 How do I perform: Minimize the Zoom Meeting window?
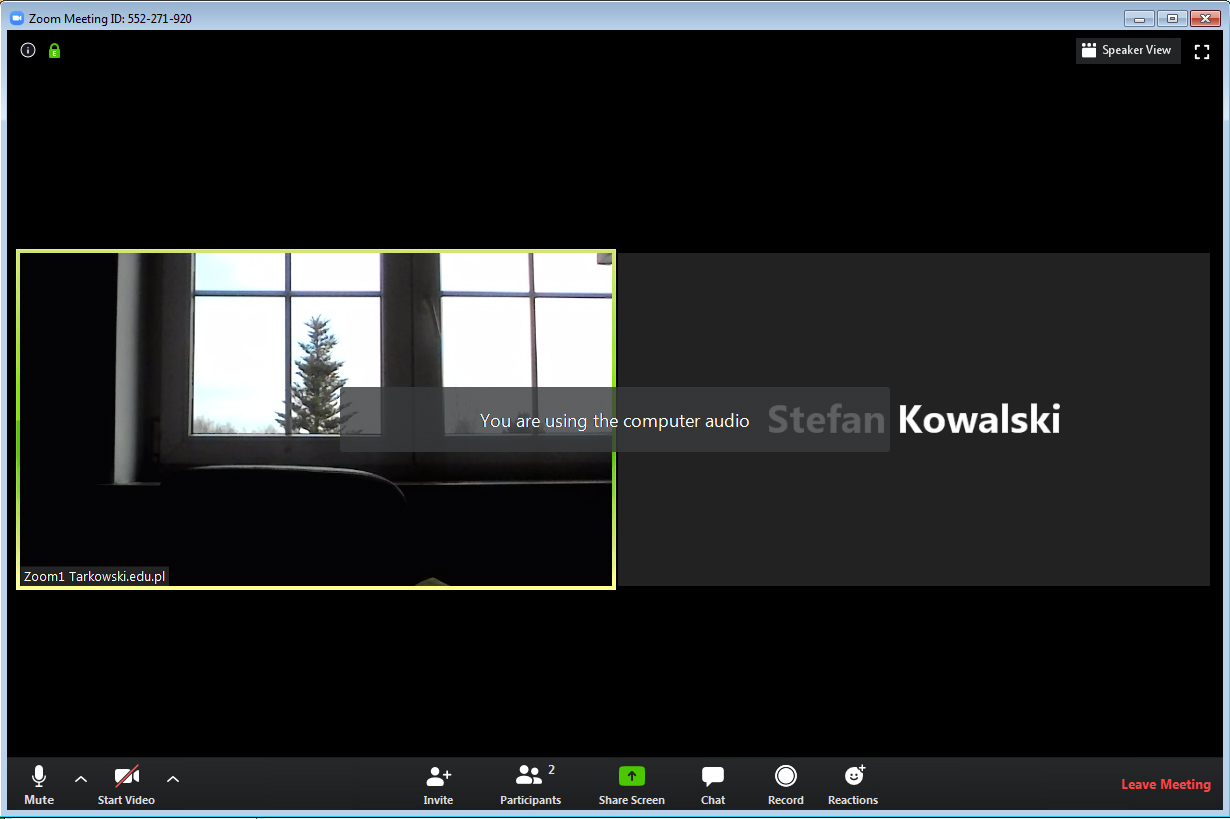tap(1138, 18)
